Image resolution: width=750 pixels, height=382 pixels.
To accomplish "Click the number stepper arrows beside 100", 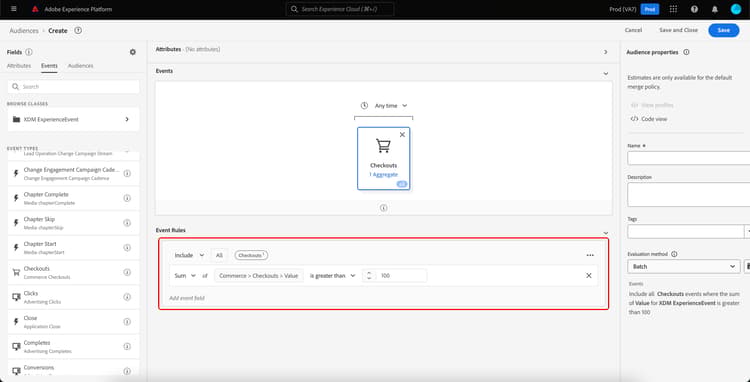I will click(369, 275).
